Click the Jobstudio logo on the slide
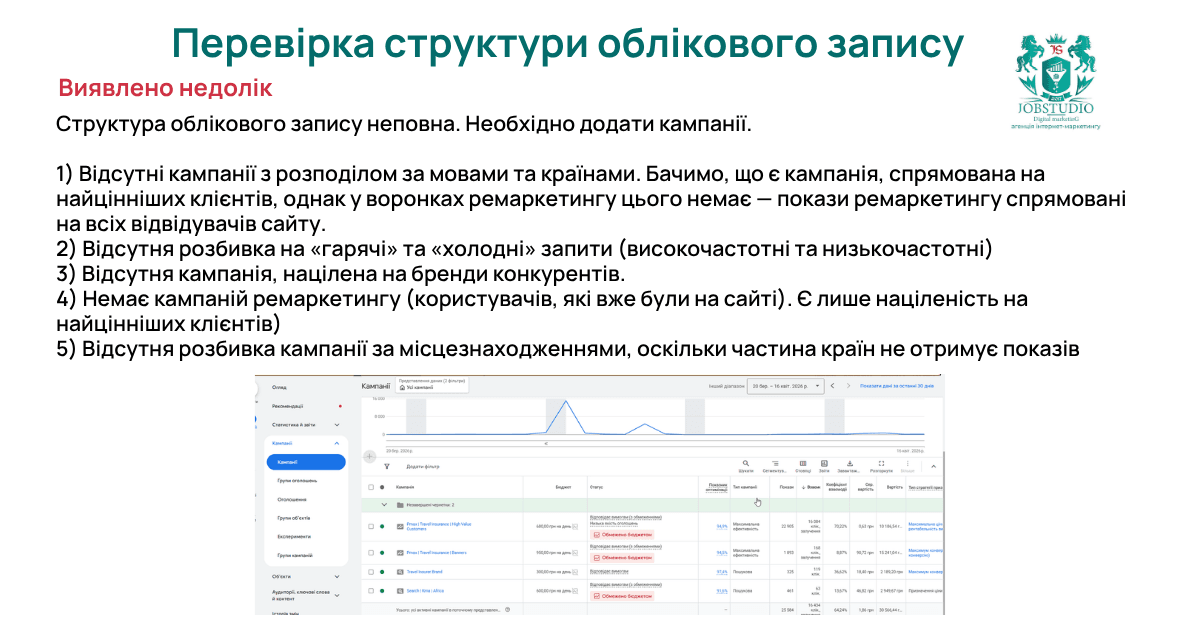Viewport: 1200px width, 628px height. click(1056, 82)
